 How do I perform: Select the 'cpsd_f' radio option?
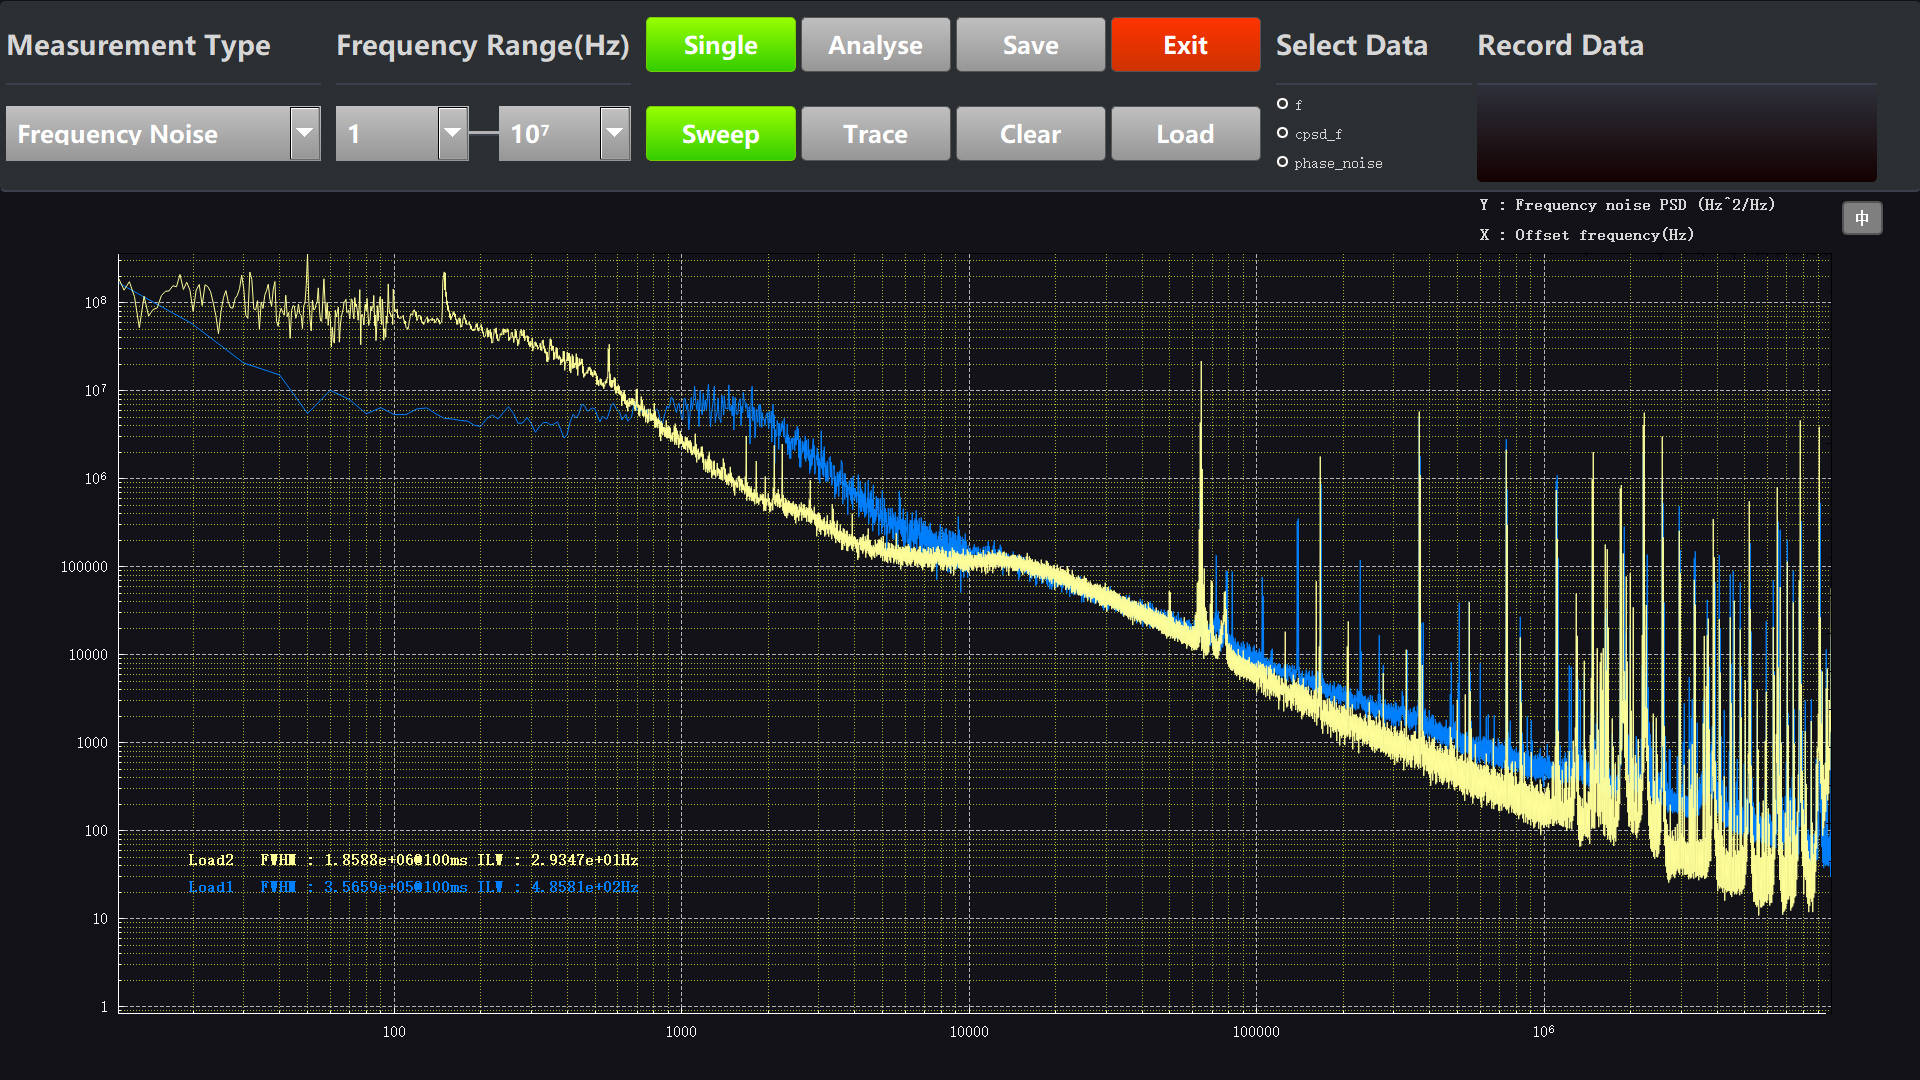(x=1282, y=133)
